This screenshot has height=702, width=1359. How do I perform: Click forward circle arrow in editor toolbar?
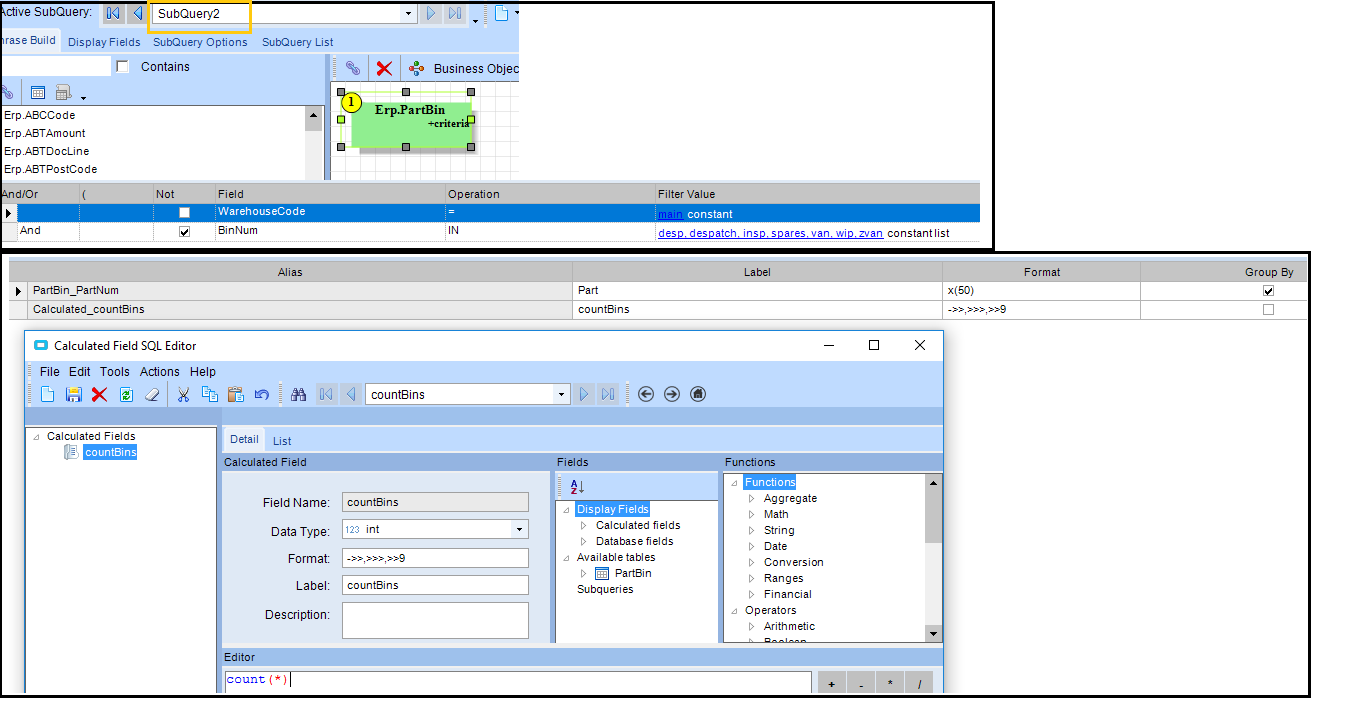(x=672, y=394)
